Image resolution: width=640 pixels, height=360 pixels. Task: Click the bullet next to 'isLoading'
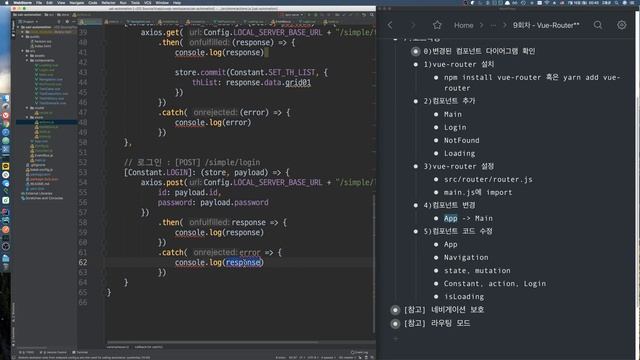point(436,297)
